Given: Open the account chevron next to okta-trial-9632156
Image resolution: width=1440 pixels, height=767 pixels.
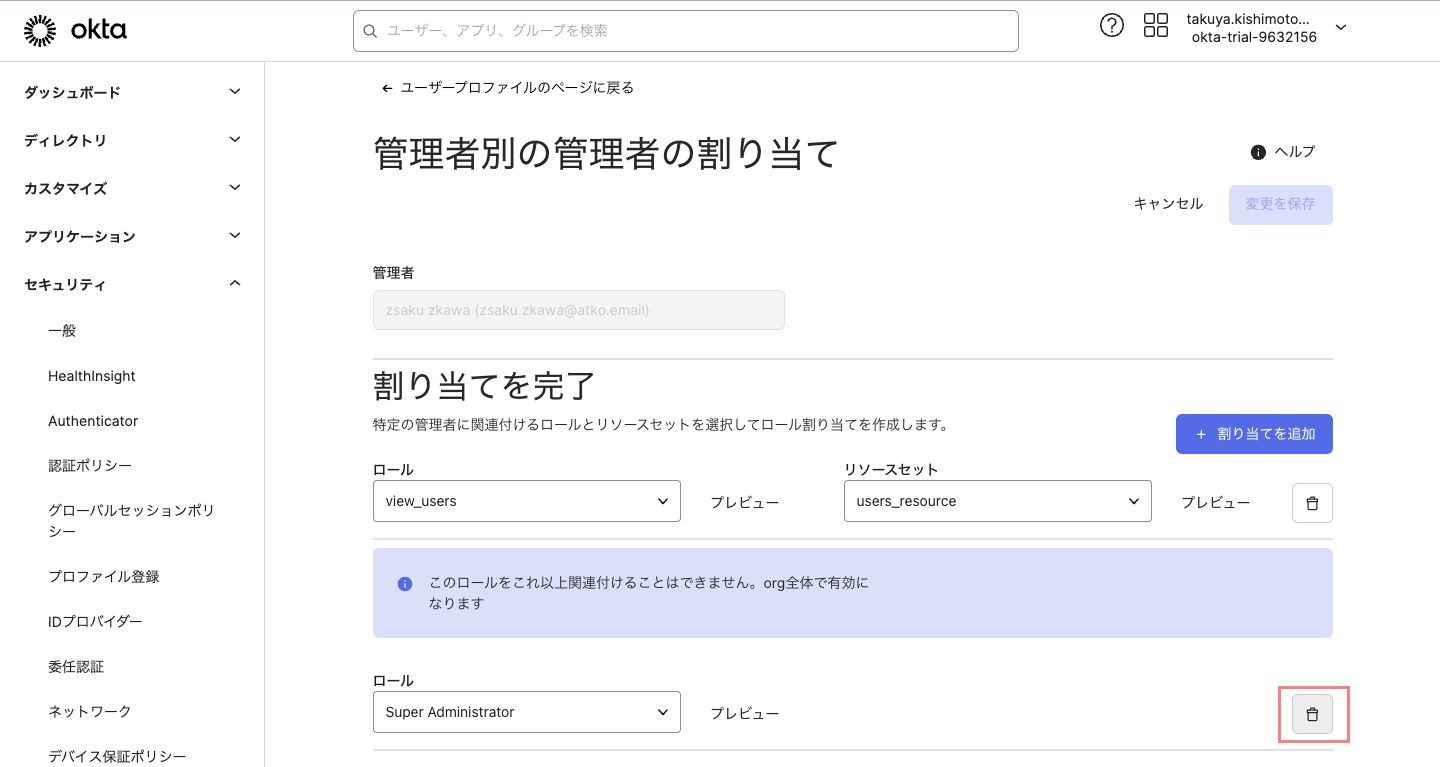Looking at the screenshot, I should [x=1339, y=28].
